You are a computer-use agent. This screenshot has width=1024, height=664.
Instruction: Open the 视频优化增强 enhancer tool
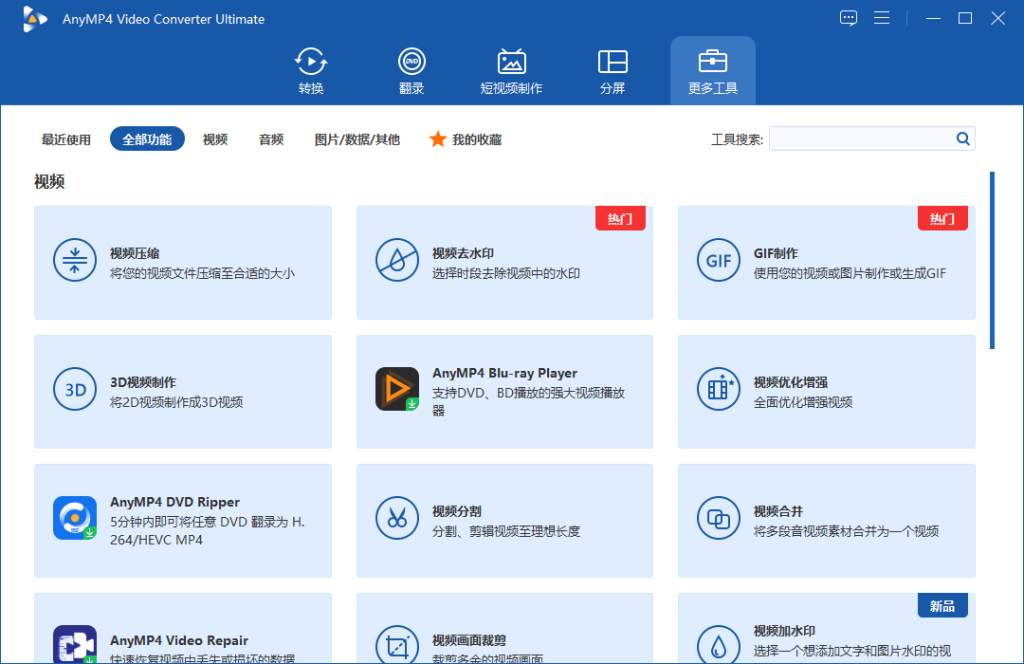click(x=827, y=391)
